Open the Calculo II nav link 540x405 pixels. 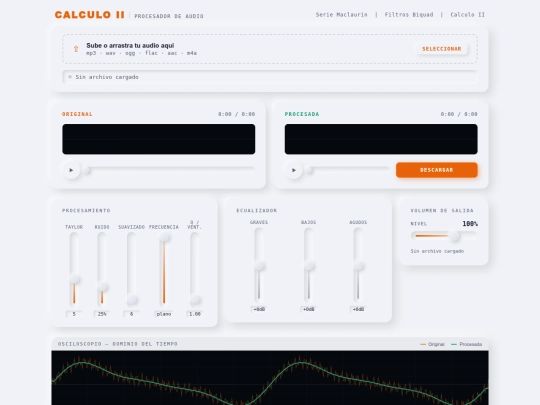[467, 15]
